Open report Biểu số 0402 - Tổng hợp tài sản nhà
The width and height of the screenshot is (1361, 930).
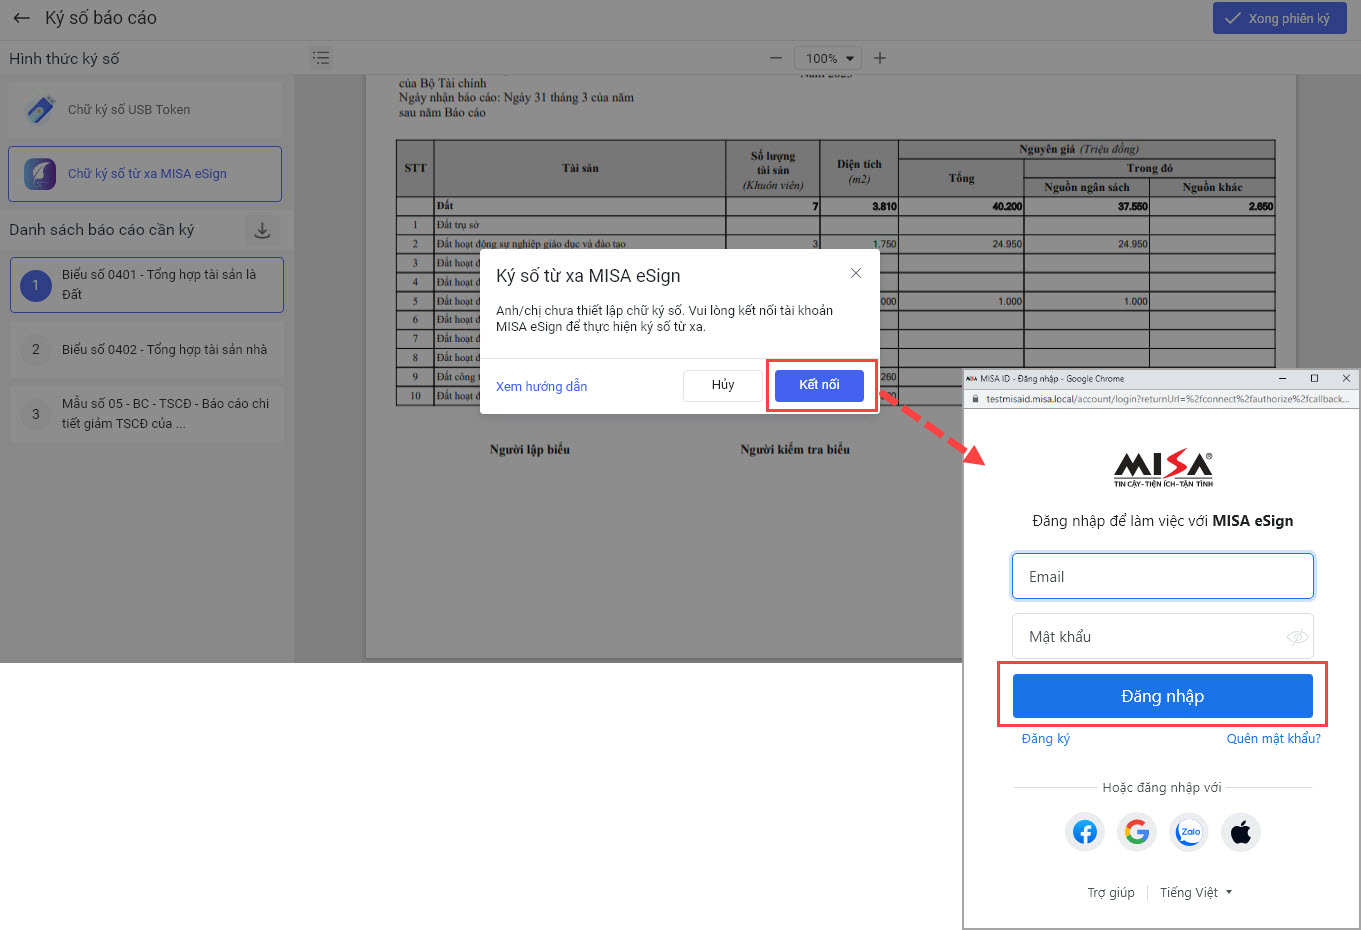[x=147, y=350]
